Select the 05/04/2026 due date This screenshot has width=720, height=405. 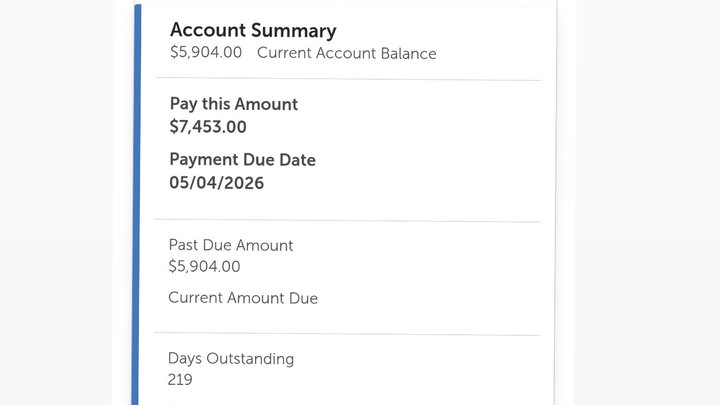[217, 183]
